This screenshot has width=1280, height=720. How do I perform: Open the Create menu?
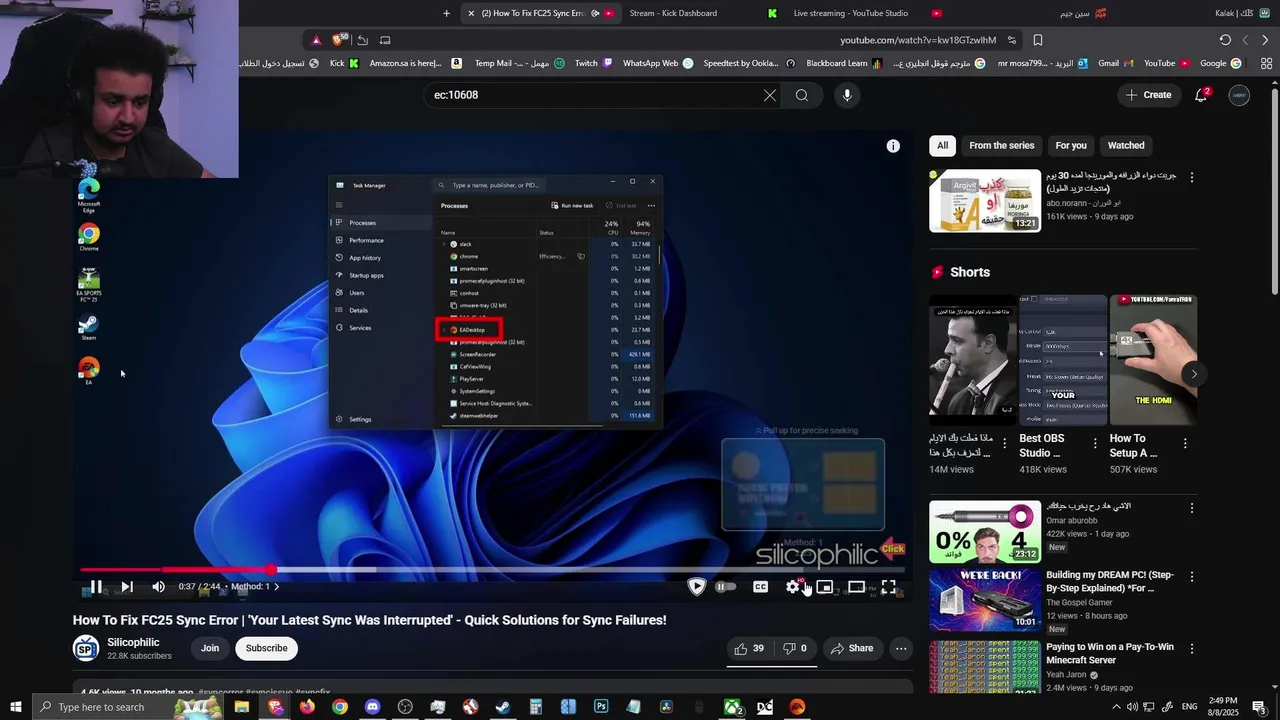coord(1149,95)
